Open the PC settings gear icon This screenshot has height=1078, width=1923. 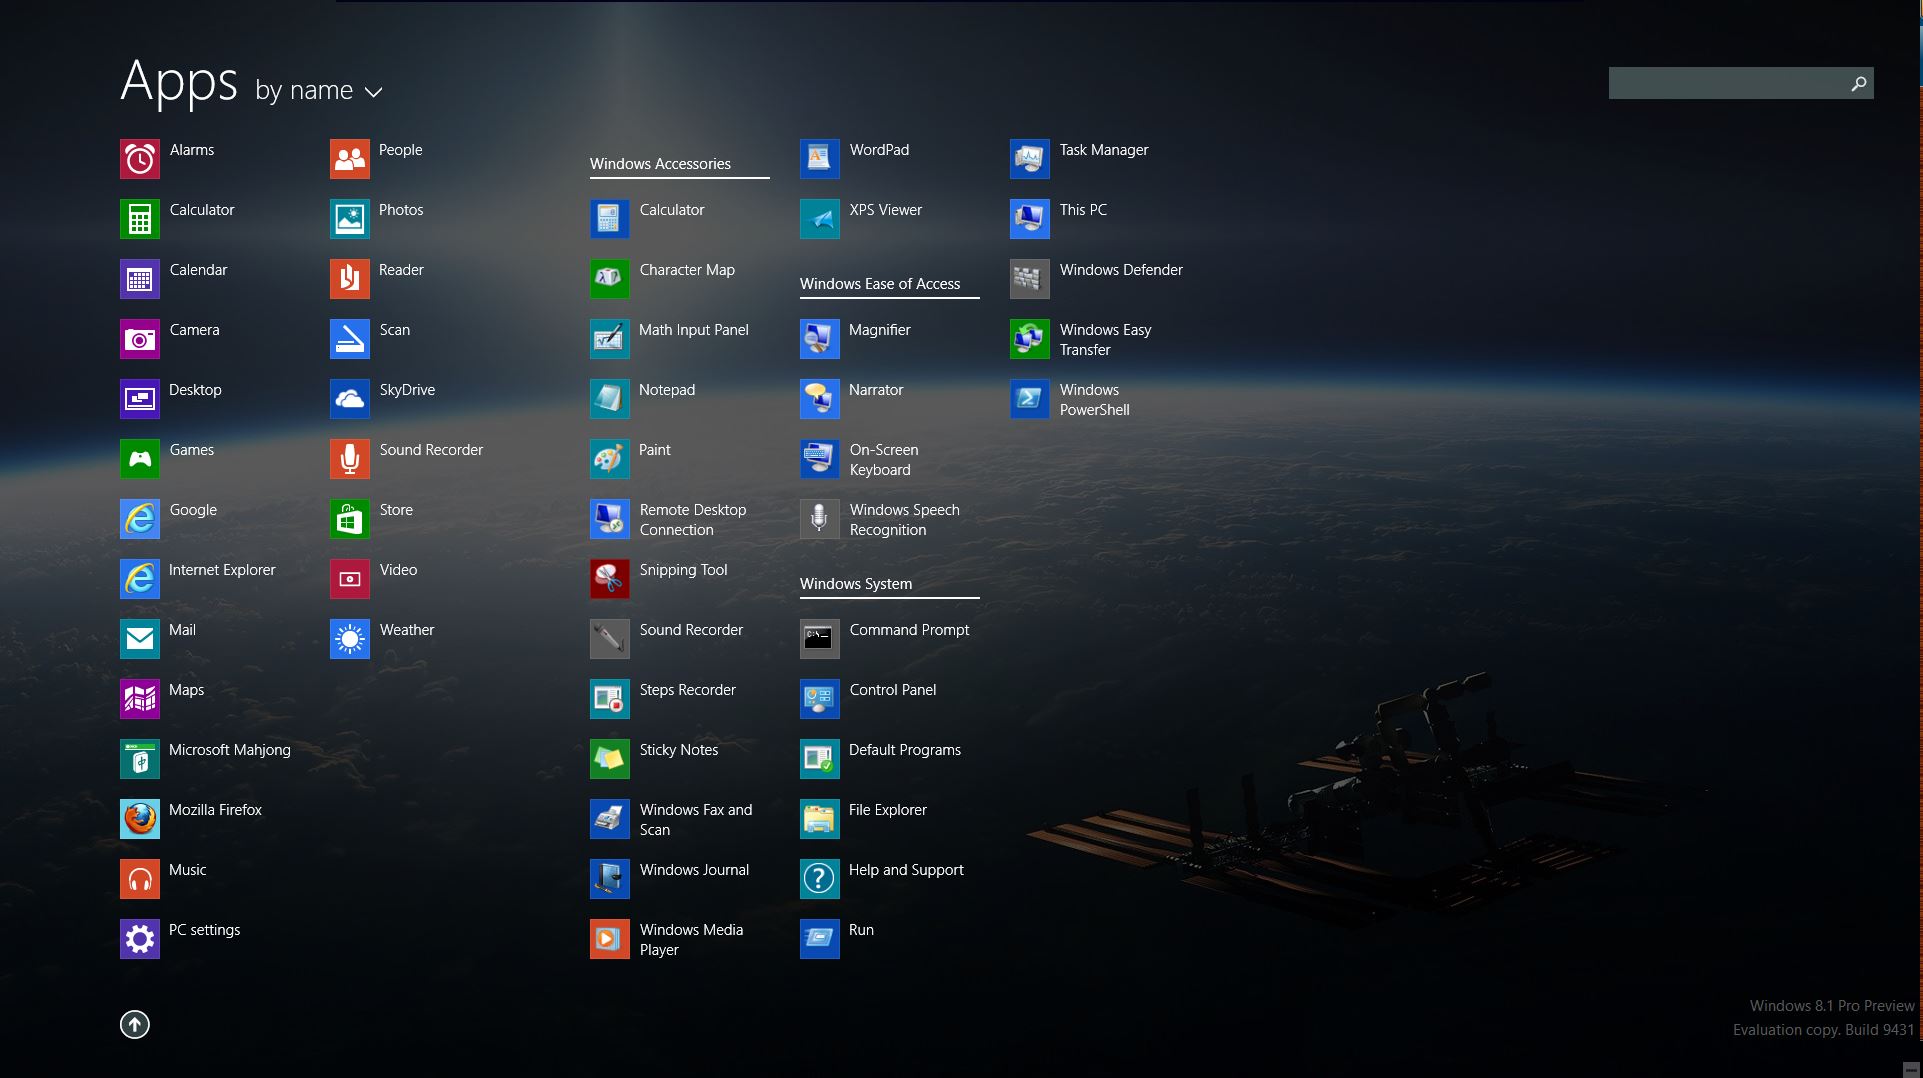point(140,939)
